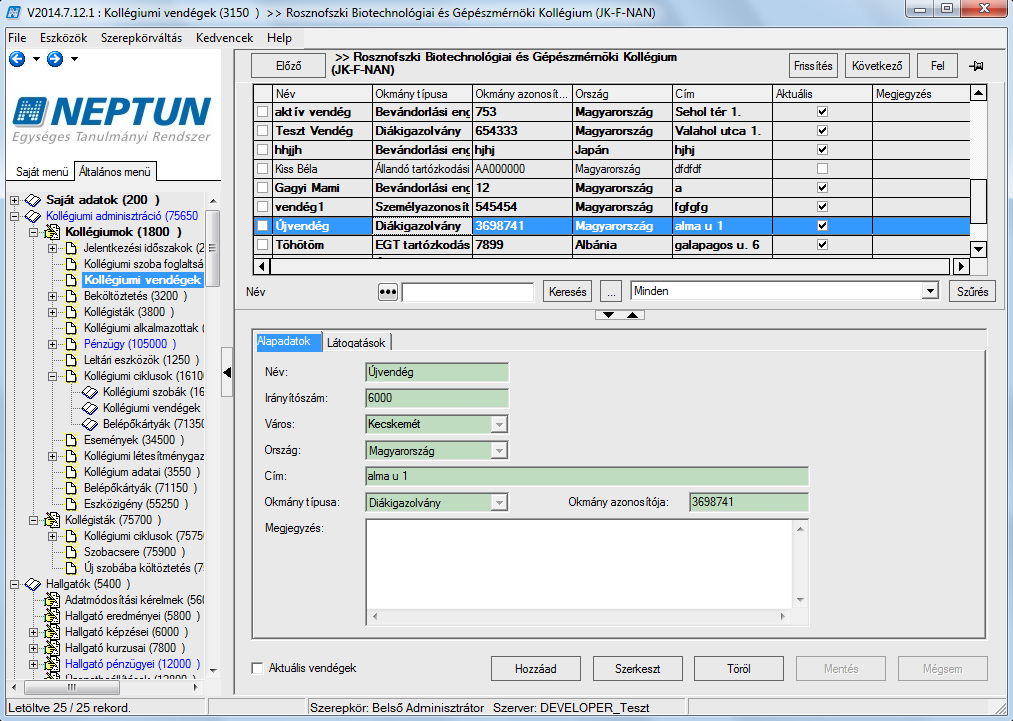Open the Ország dropdown showing Magyarország
Screen dimensions: 1013x721
[499, 450]
